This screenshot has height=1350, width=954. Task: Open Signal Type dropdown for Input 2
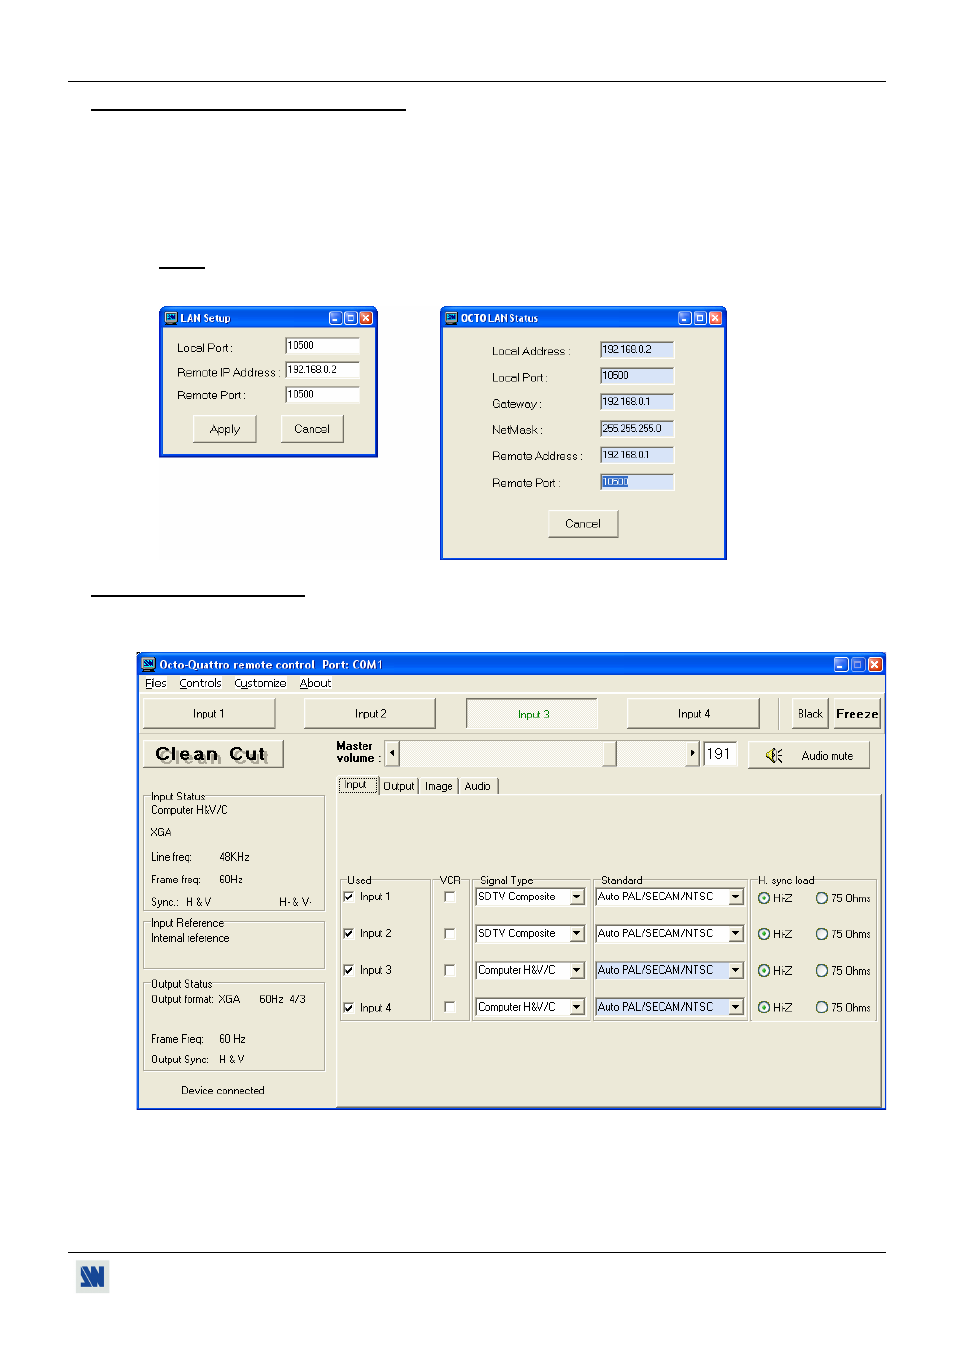(x=577, y=934)
